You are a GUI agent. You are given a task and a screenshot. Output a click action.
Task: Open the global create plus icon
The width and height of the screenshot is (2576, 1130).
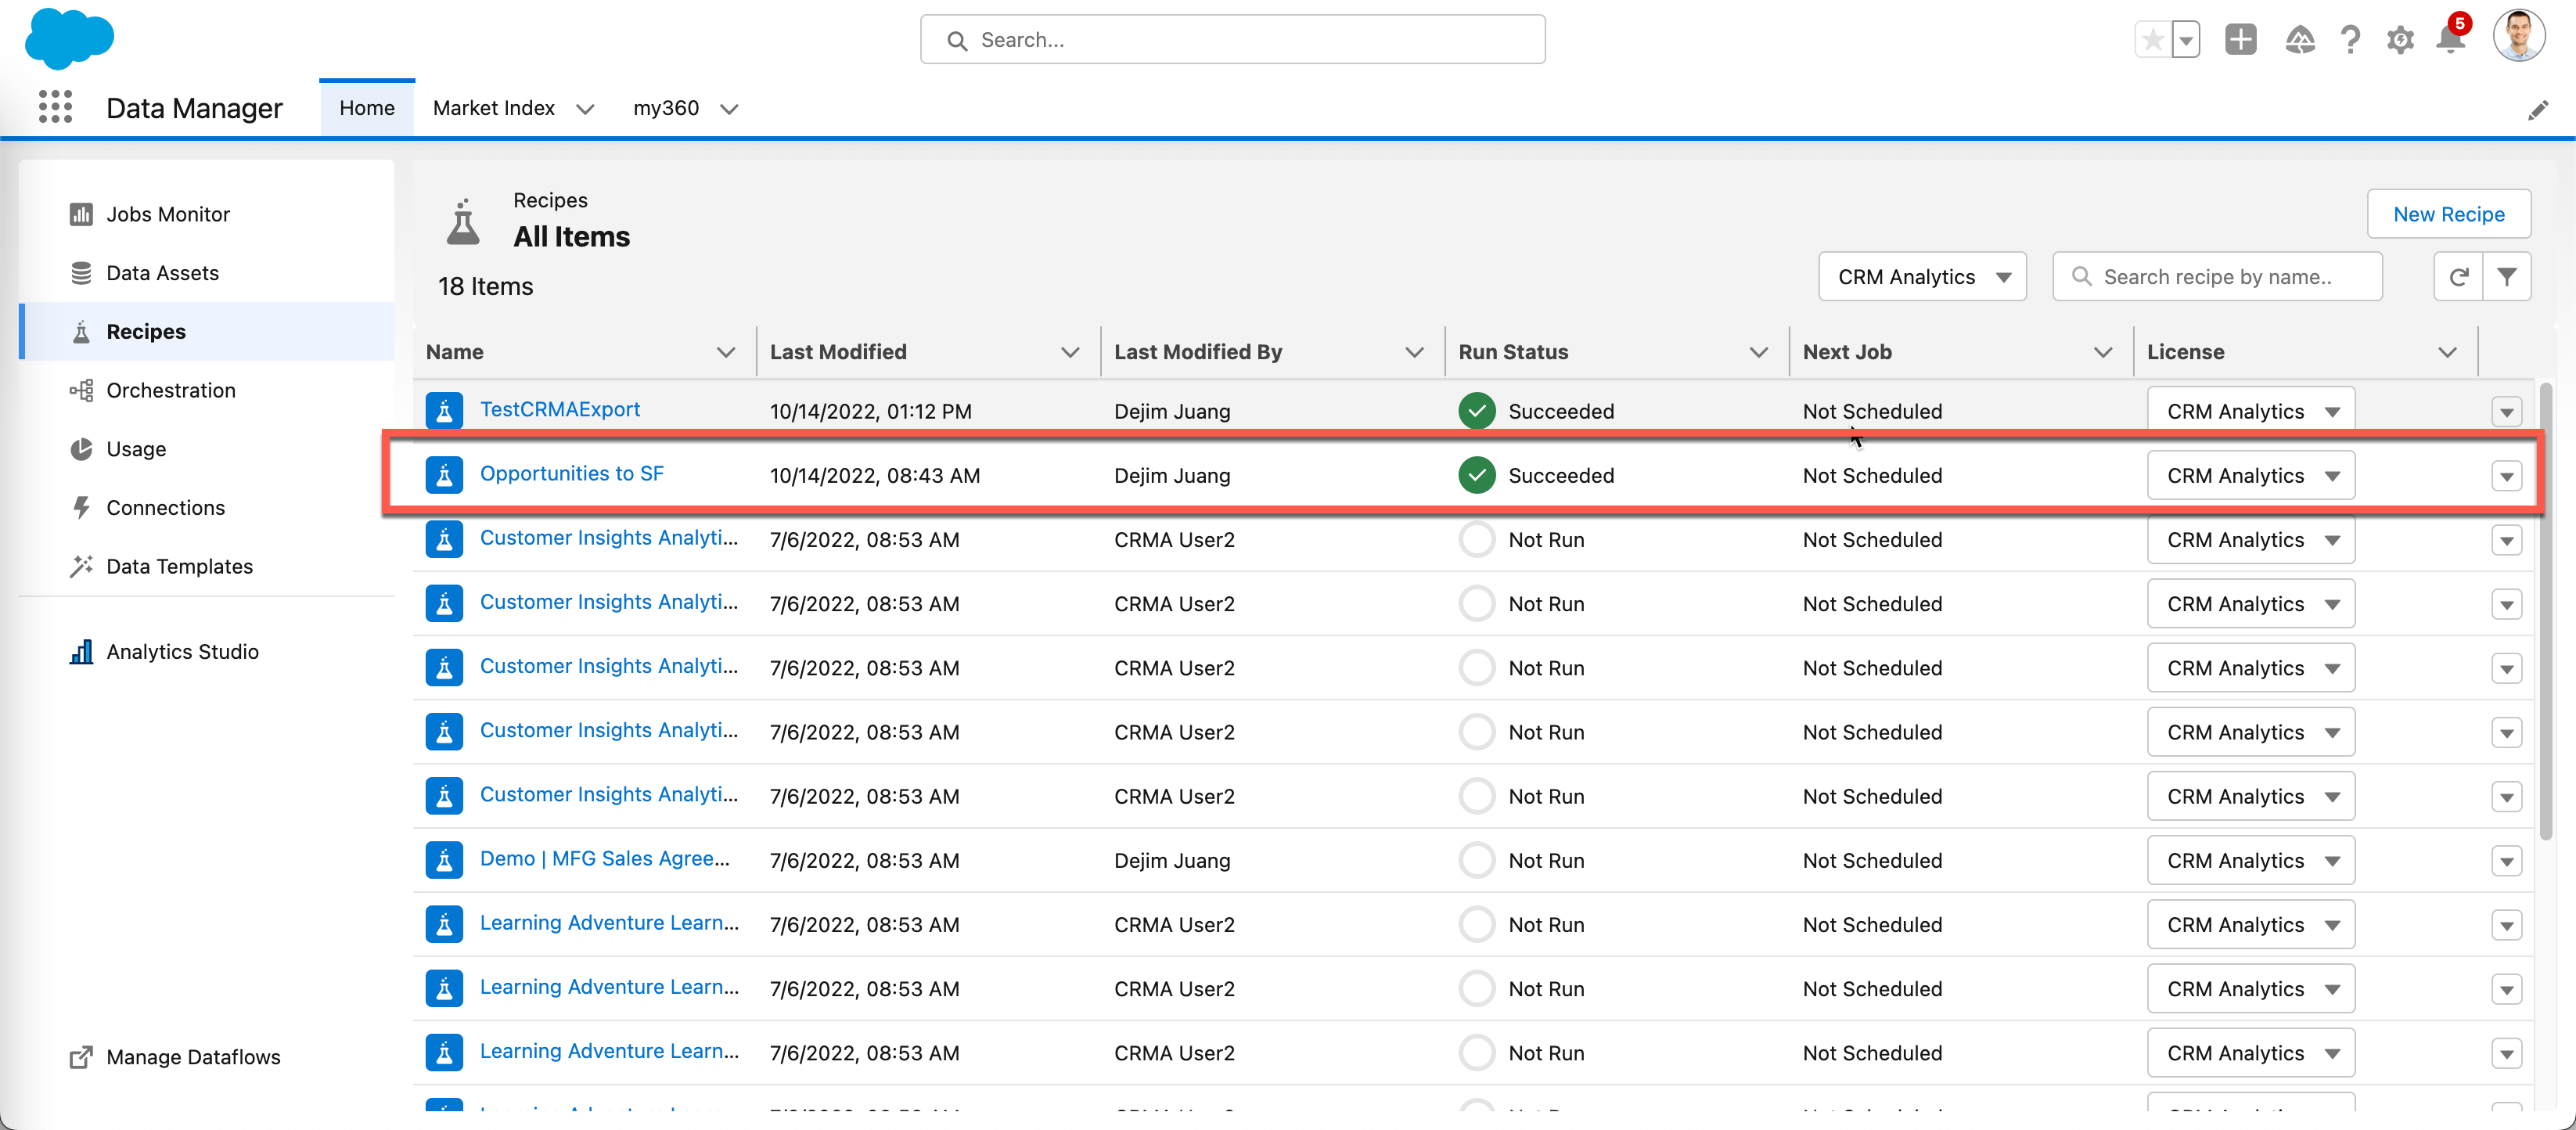(2240, 40)
